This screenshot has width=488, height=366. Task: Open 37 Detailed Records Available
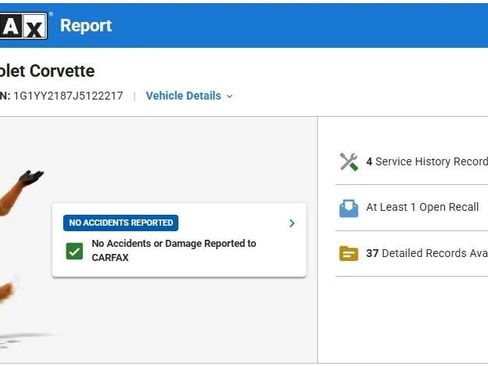427,253
